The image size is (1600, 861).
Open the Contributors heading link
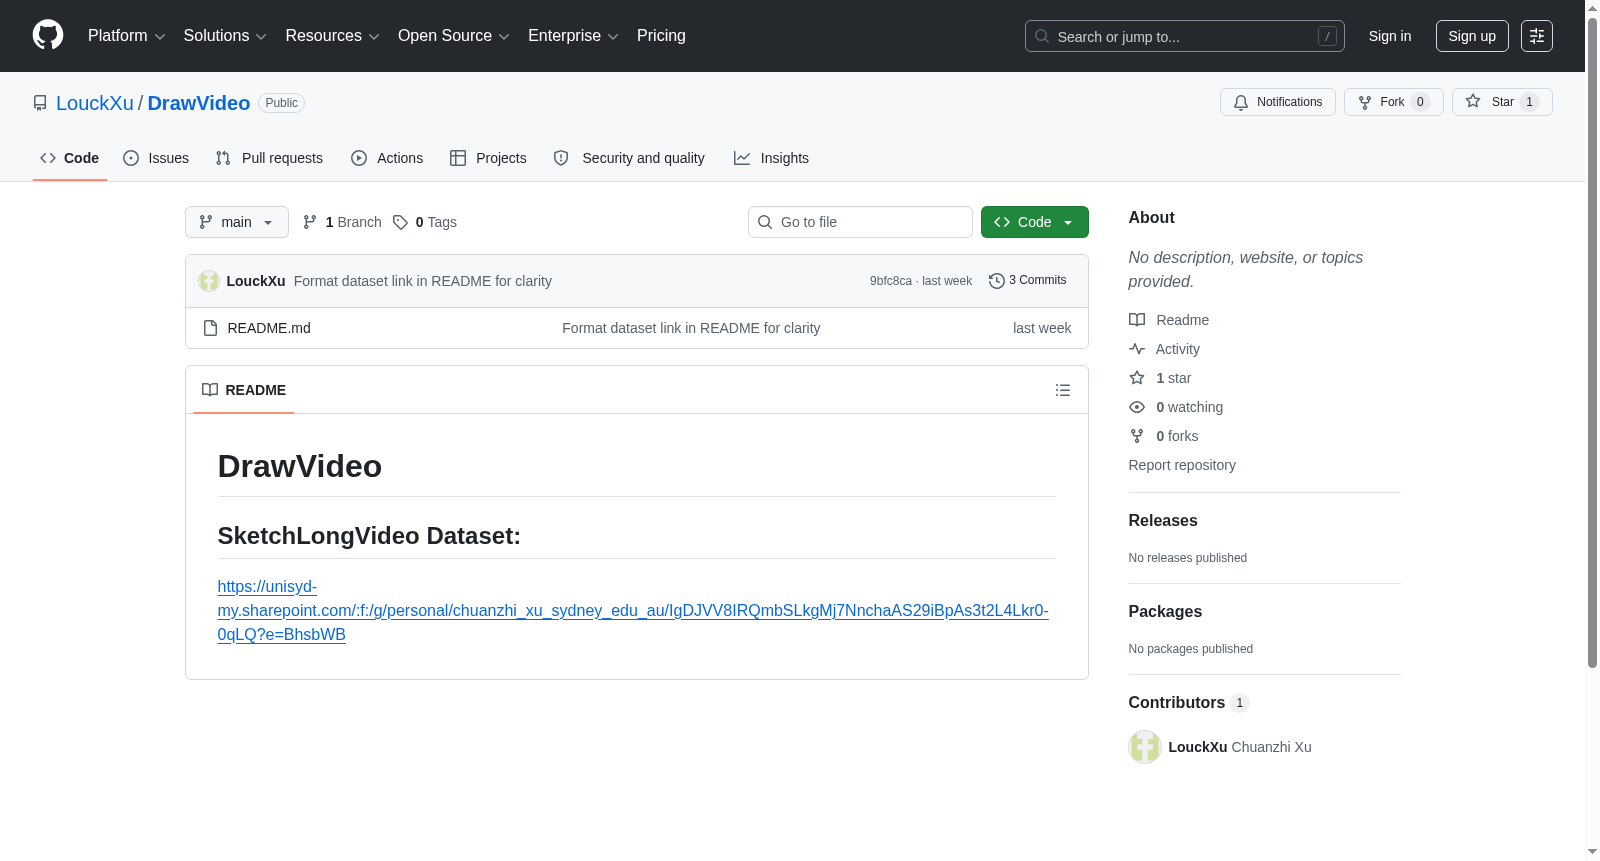point(1189,702)
